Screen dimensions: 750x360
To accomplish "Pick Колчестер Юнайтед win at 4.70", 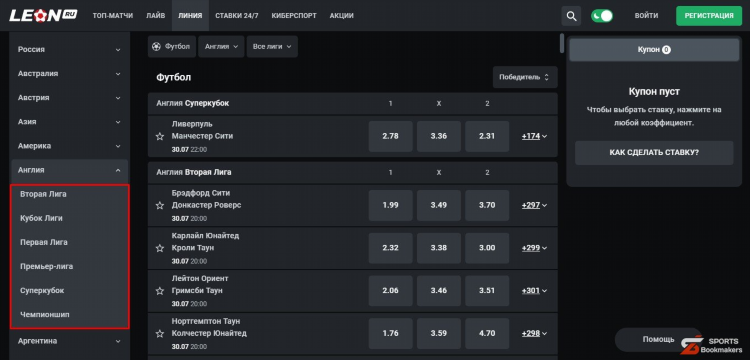I will click(487, 333).
